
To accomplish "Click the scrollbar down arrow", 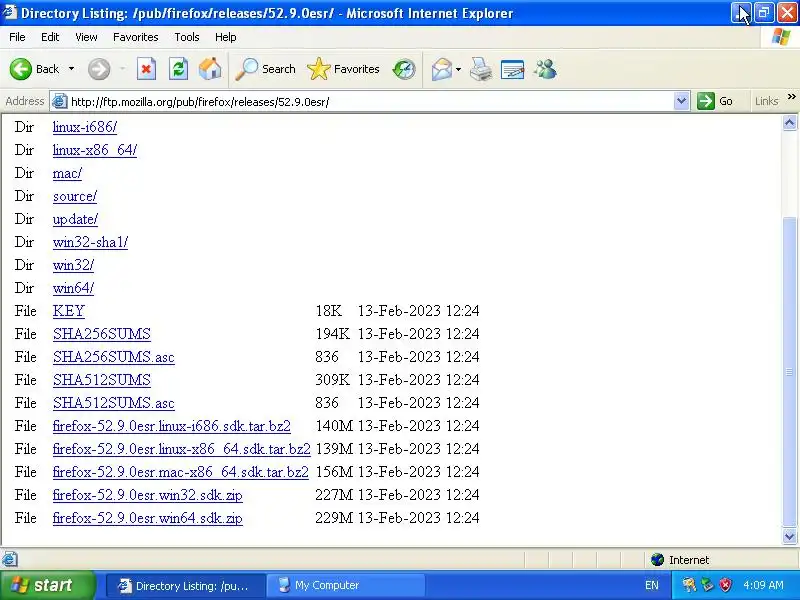I will (x=789, y=536).
